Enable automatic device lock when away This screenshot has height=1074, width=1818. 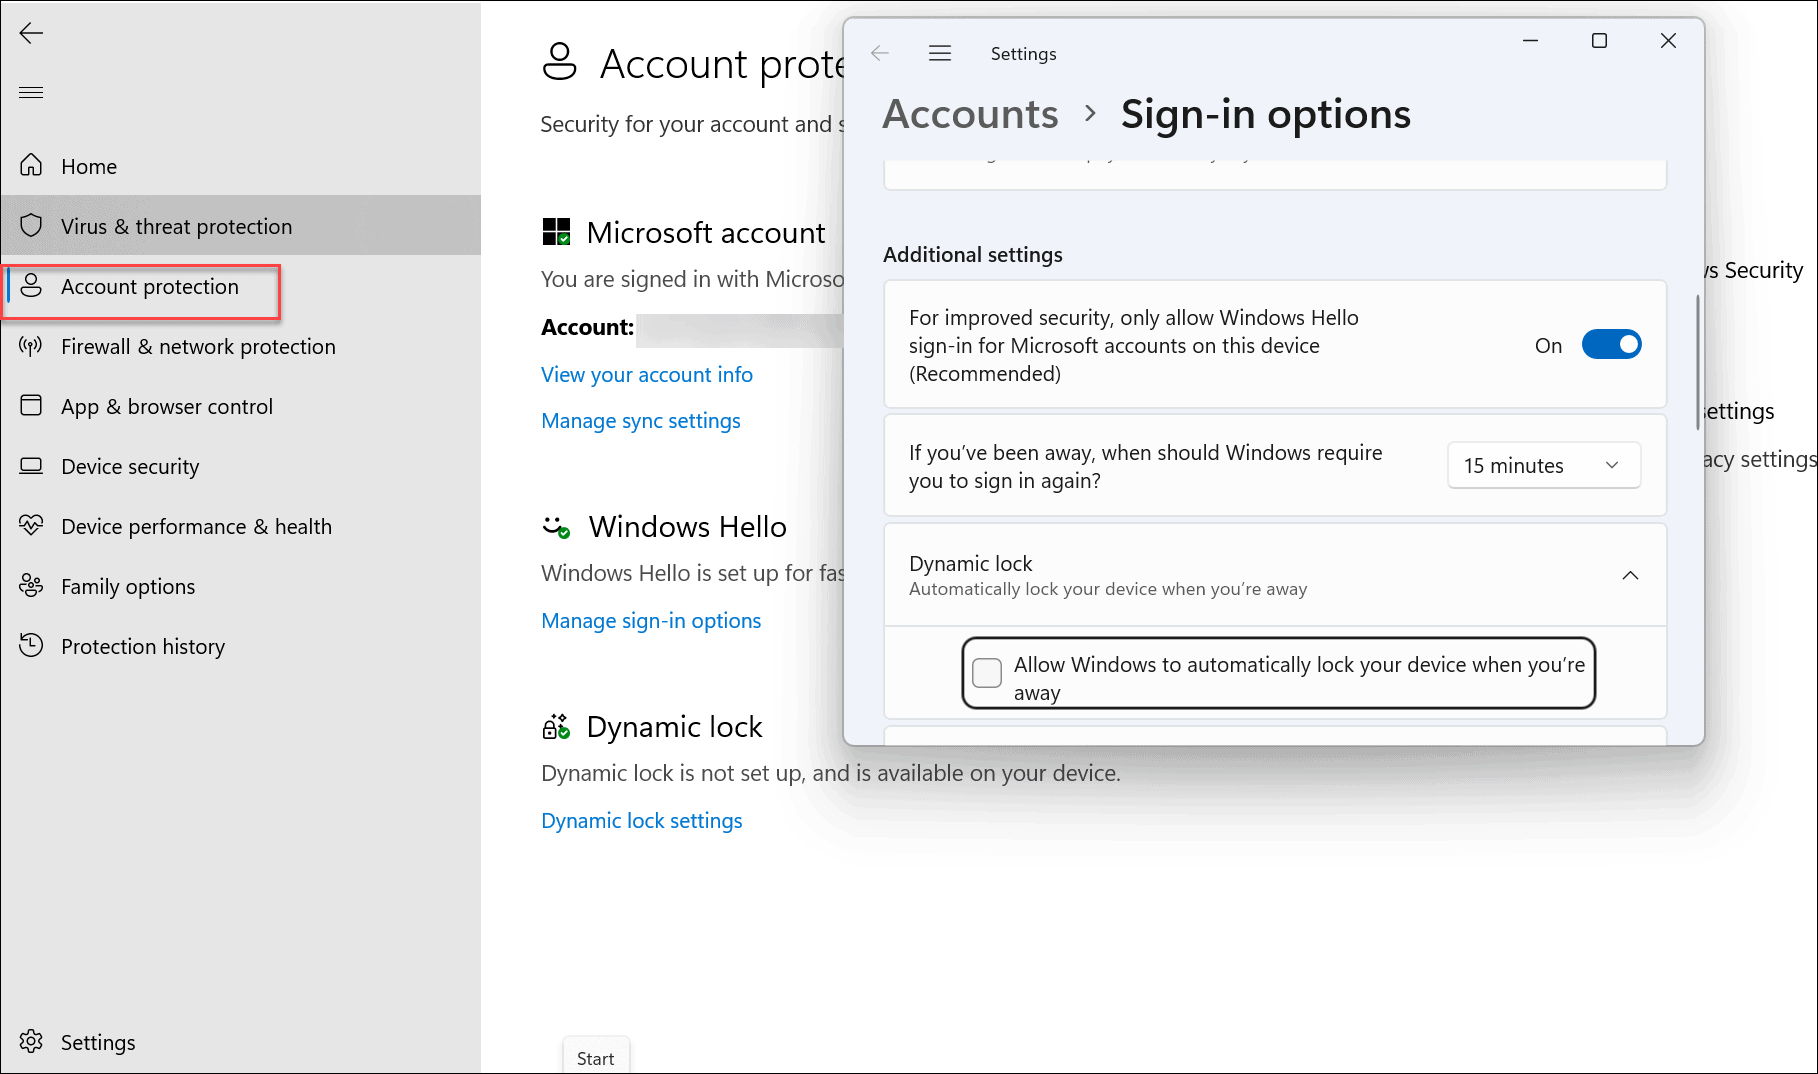pyautogui.click(x=986, y=673)
